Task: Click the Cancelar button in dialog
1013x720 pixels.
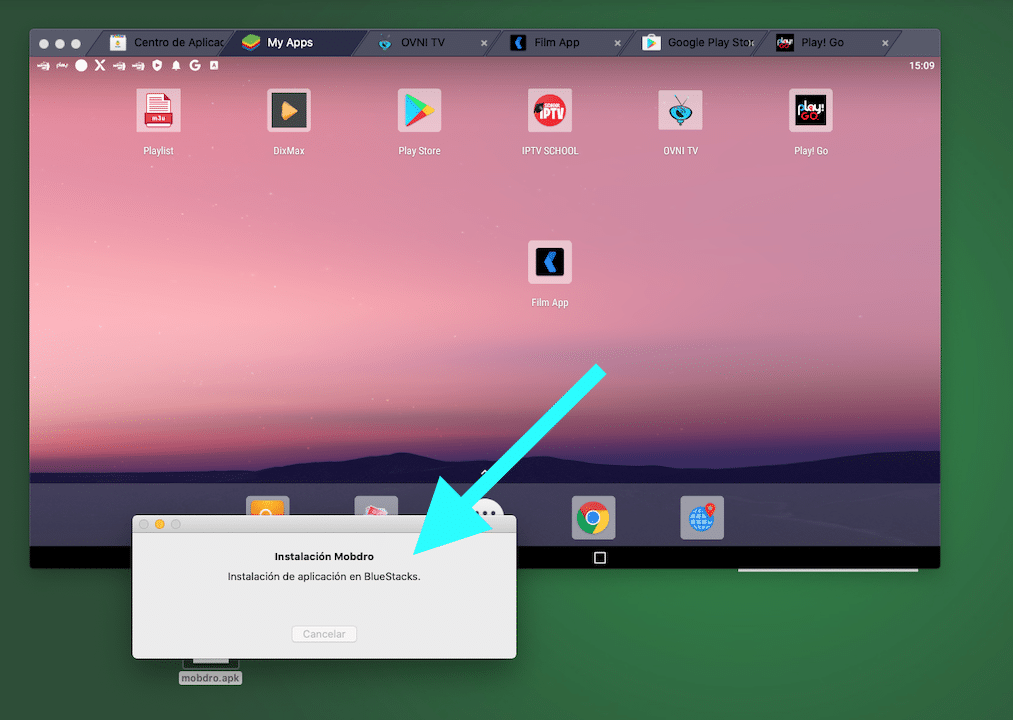Action: click(324, 634)
